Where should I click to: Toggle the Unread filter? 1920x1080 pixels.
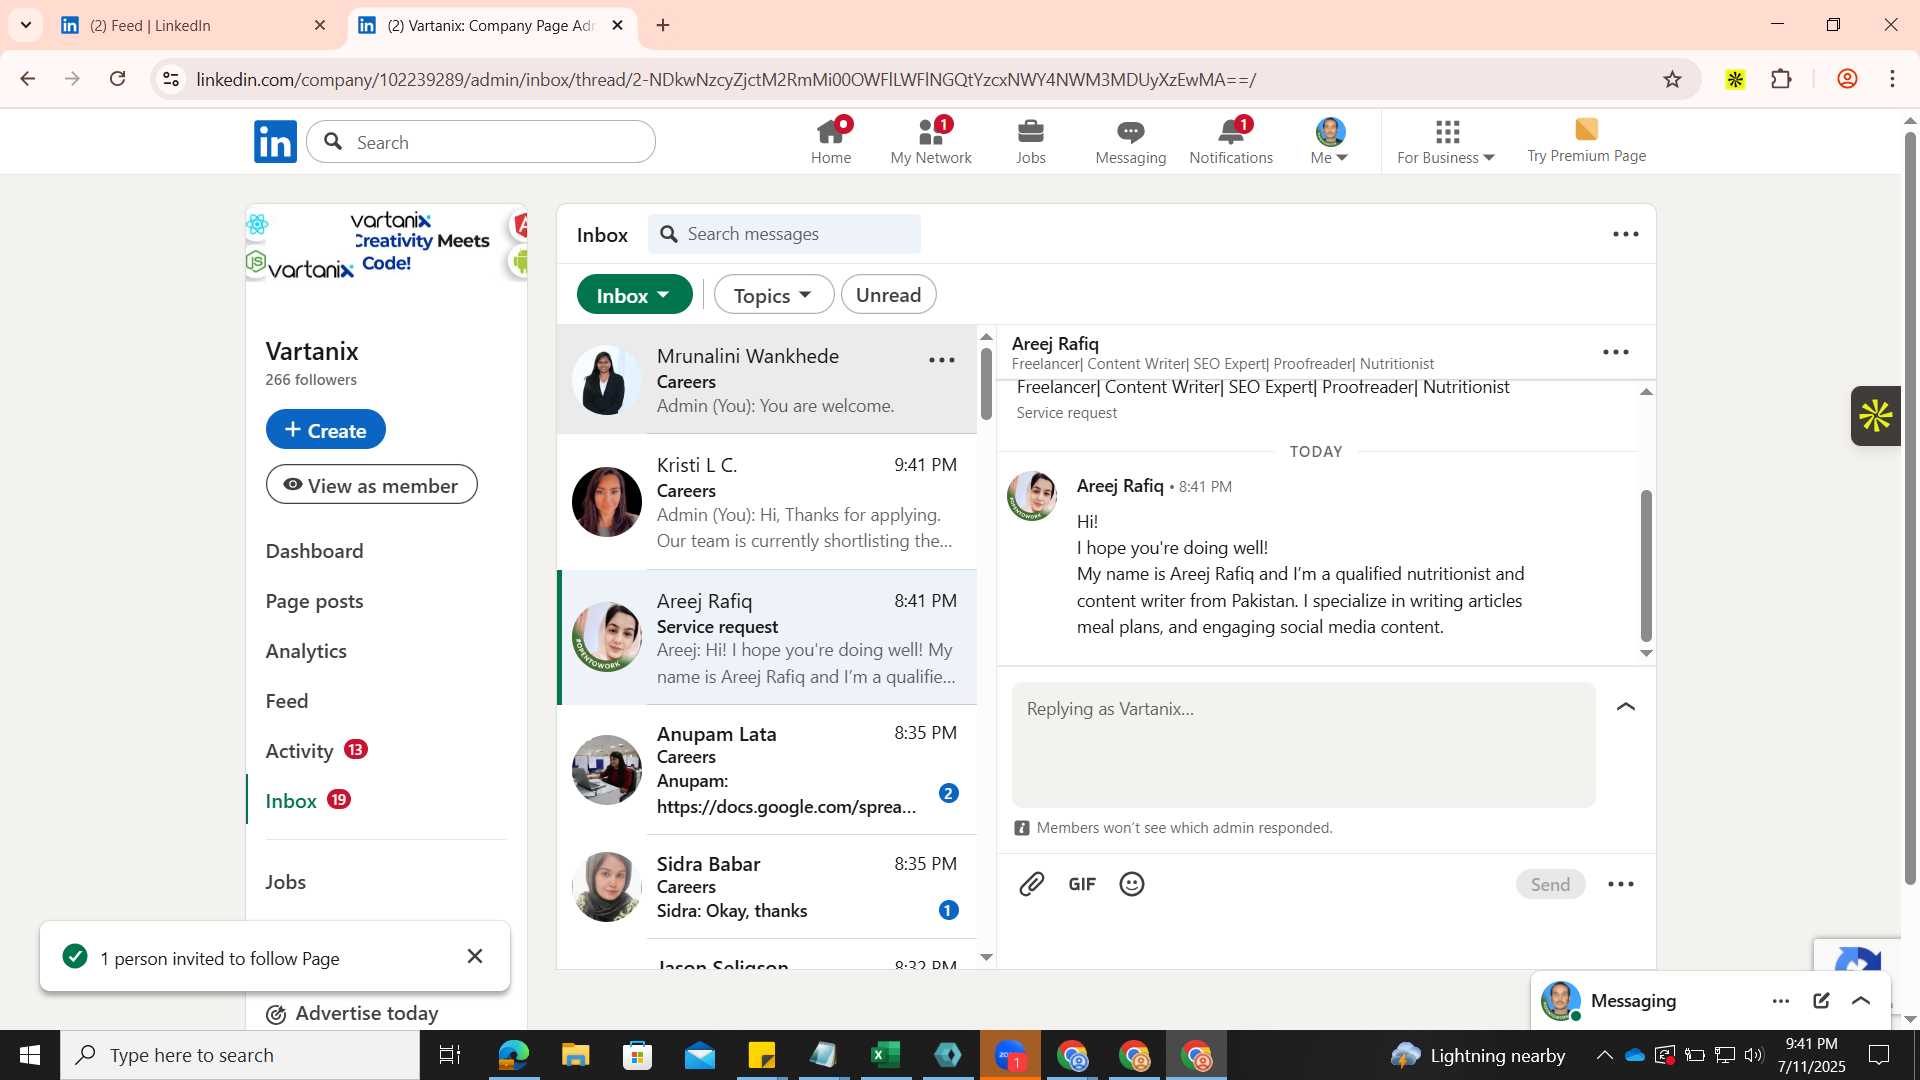point(889,295)
